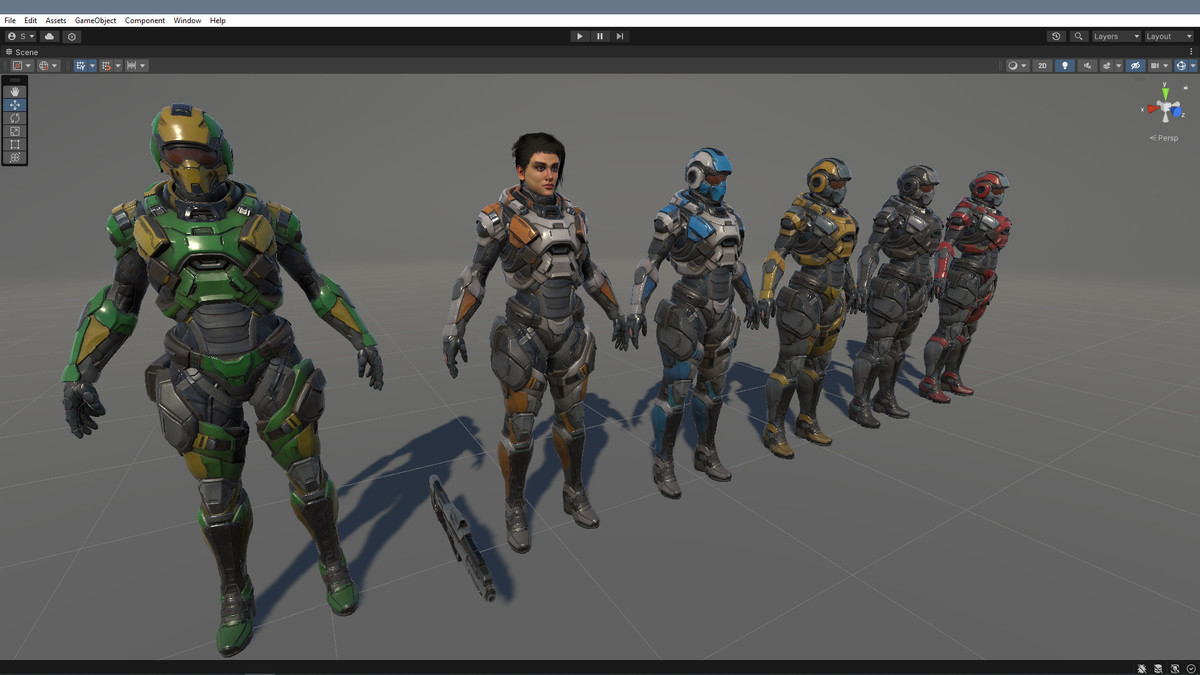Click the cache server icon in status bar

(1158, 668)
